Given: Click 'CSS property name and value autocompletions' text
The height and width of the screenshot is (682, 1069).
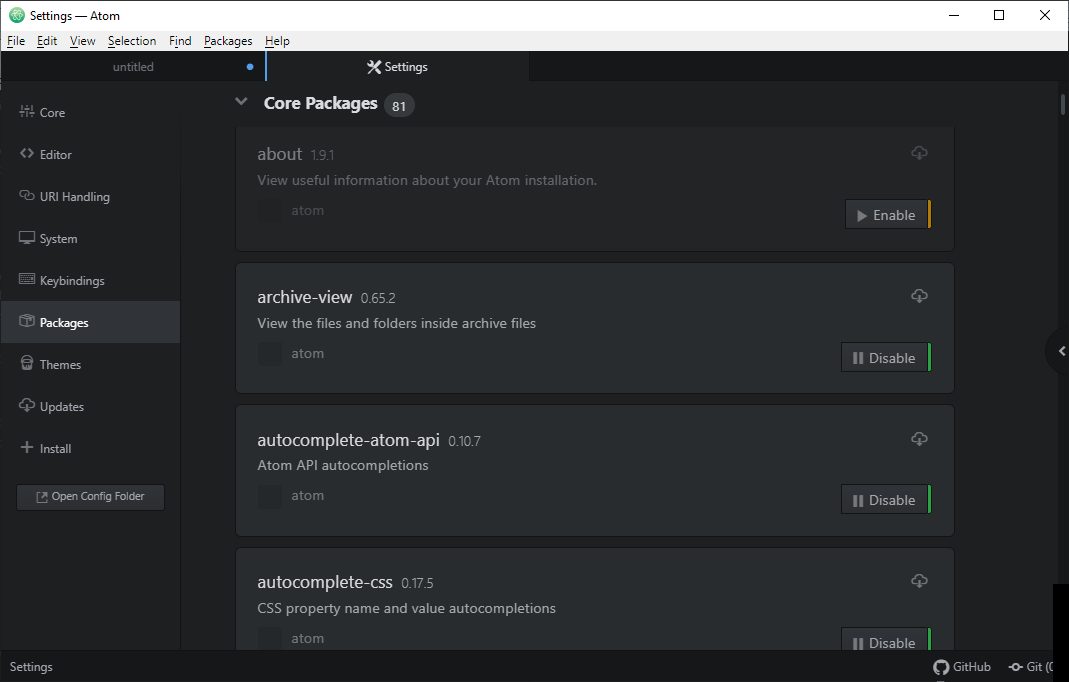Looking at the screenshot, I should (x=406, y=608).
